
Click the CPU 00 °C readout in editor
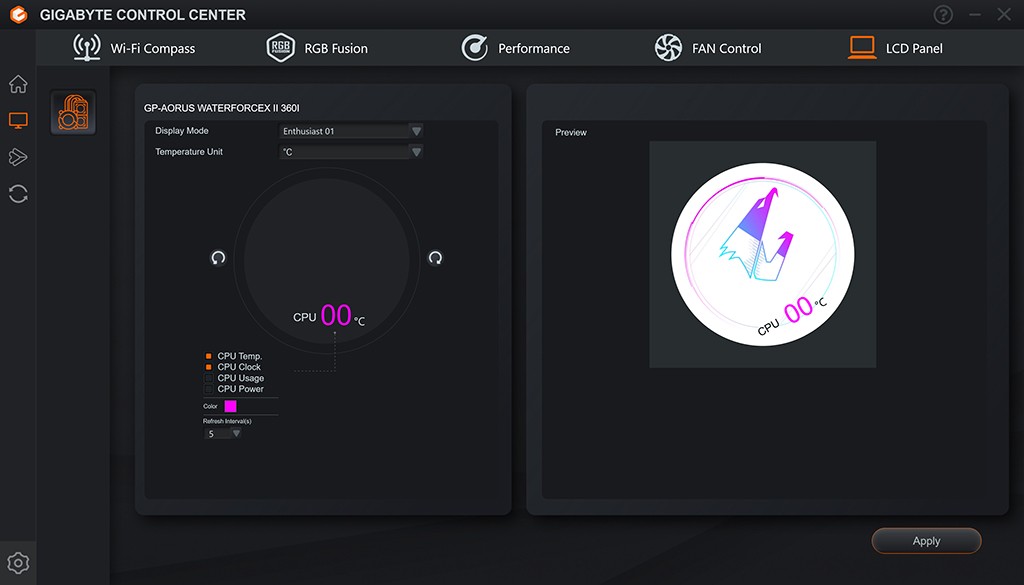click(x=329, y=316)
